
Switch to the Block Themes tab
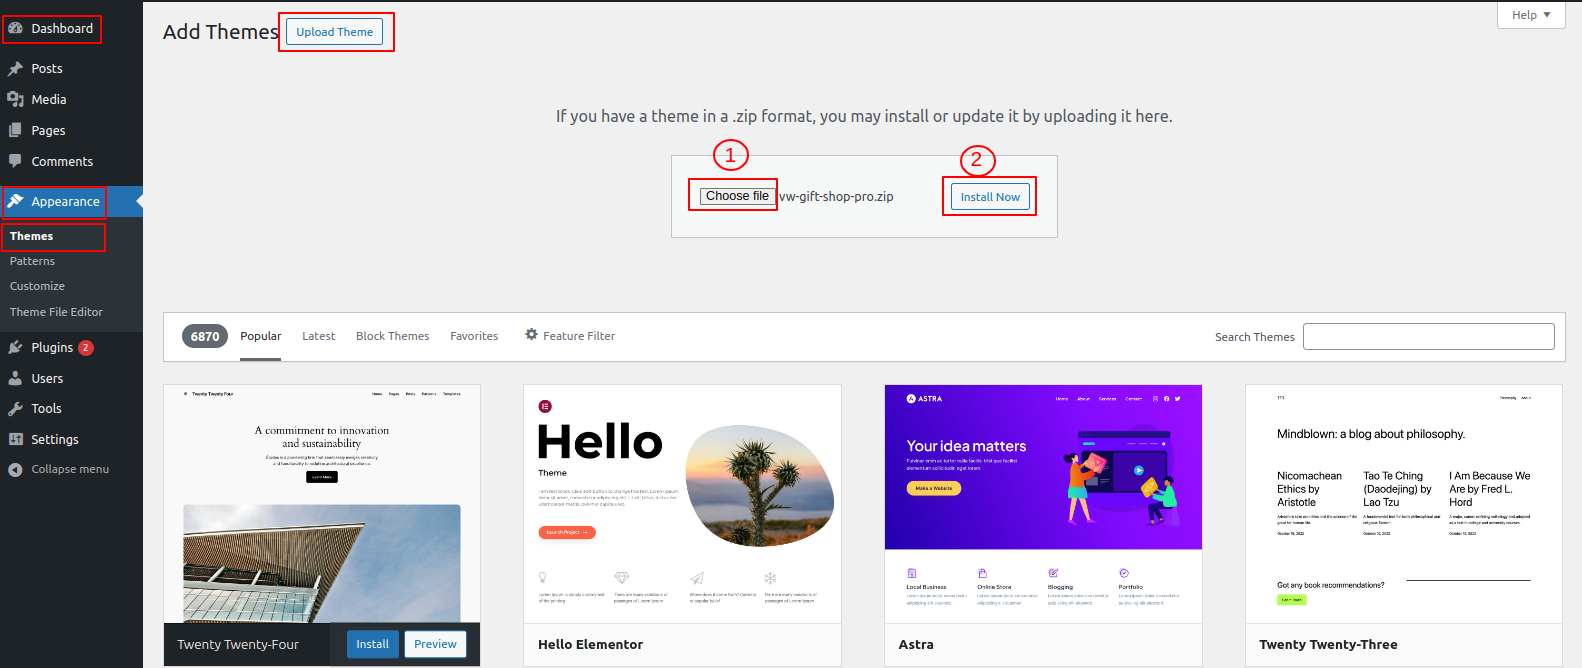[x=392, y=336]
